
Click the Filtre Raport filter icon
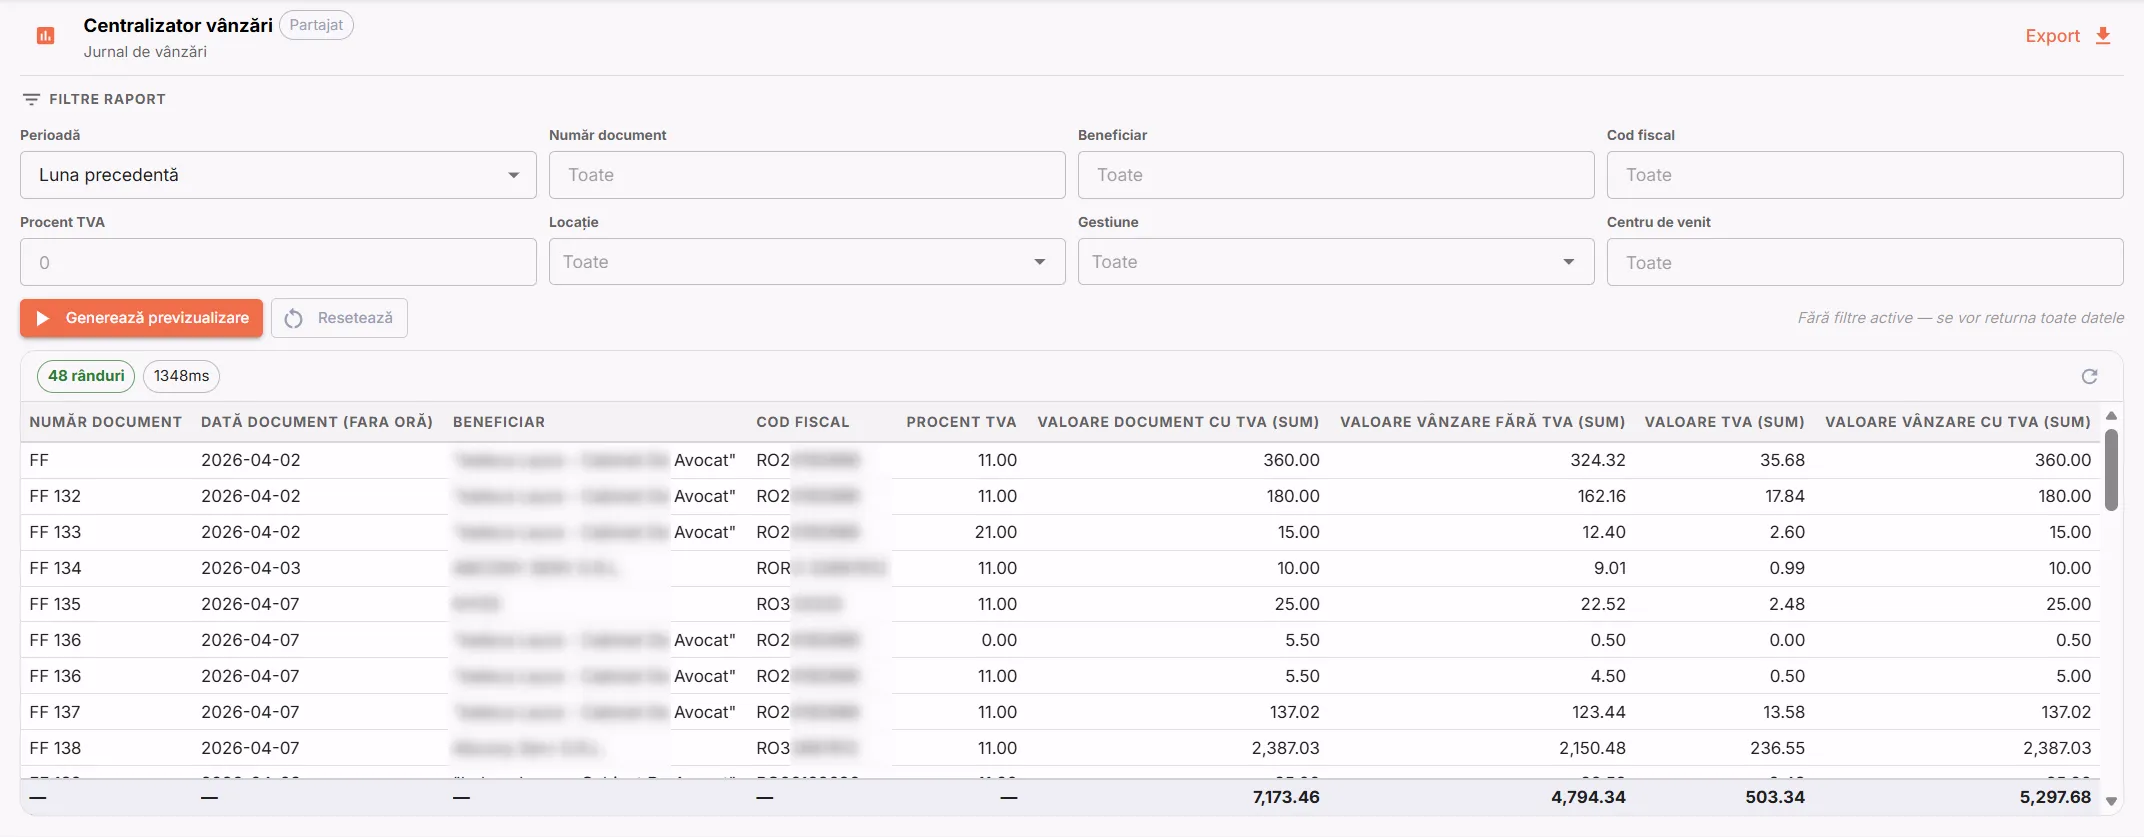coord(31,99)
